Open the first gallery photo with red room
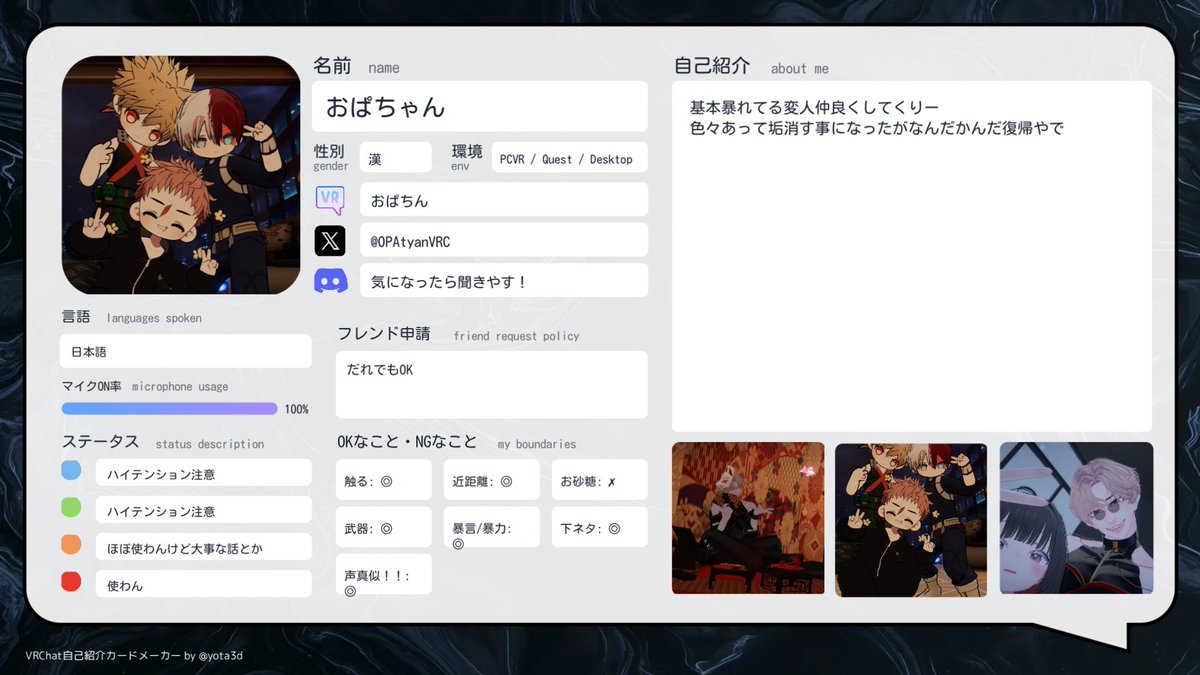Image resolution: width=1200 pixels, height=675 pixels. coord(748,518)
